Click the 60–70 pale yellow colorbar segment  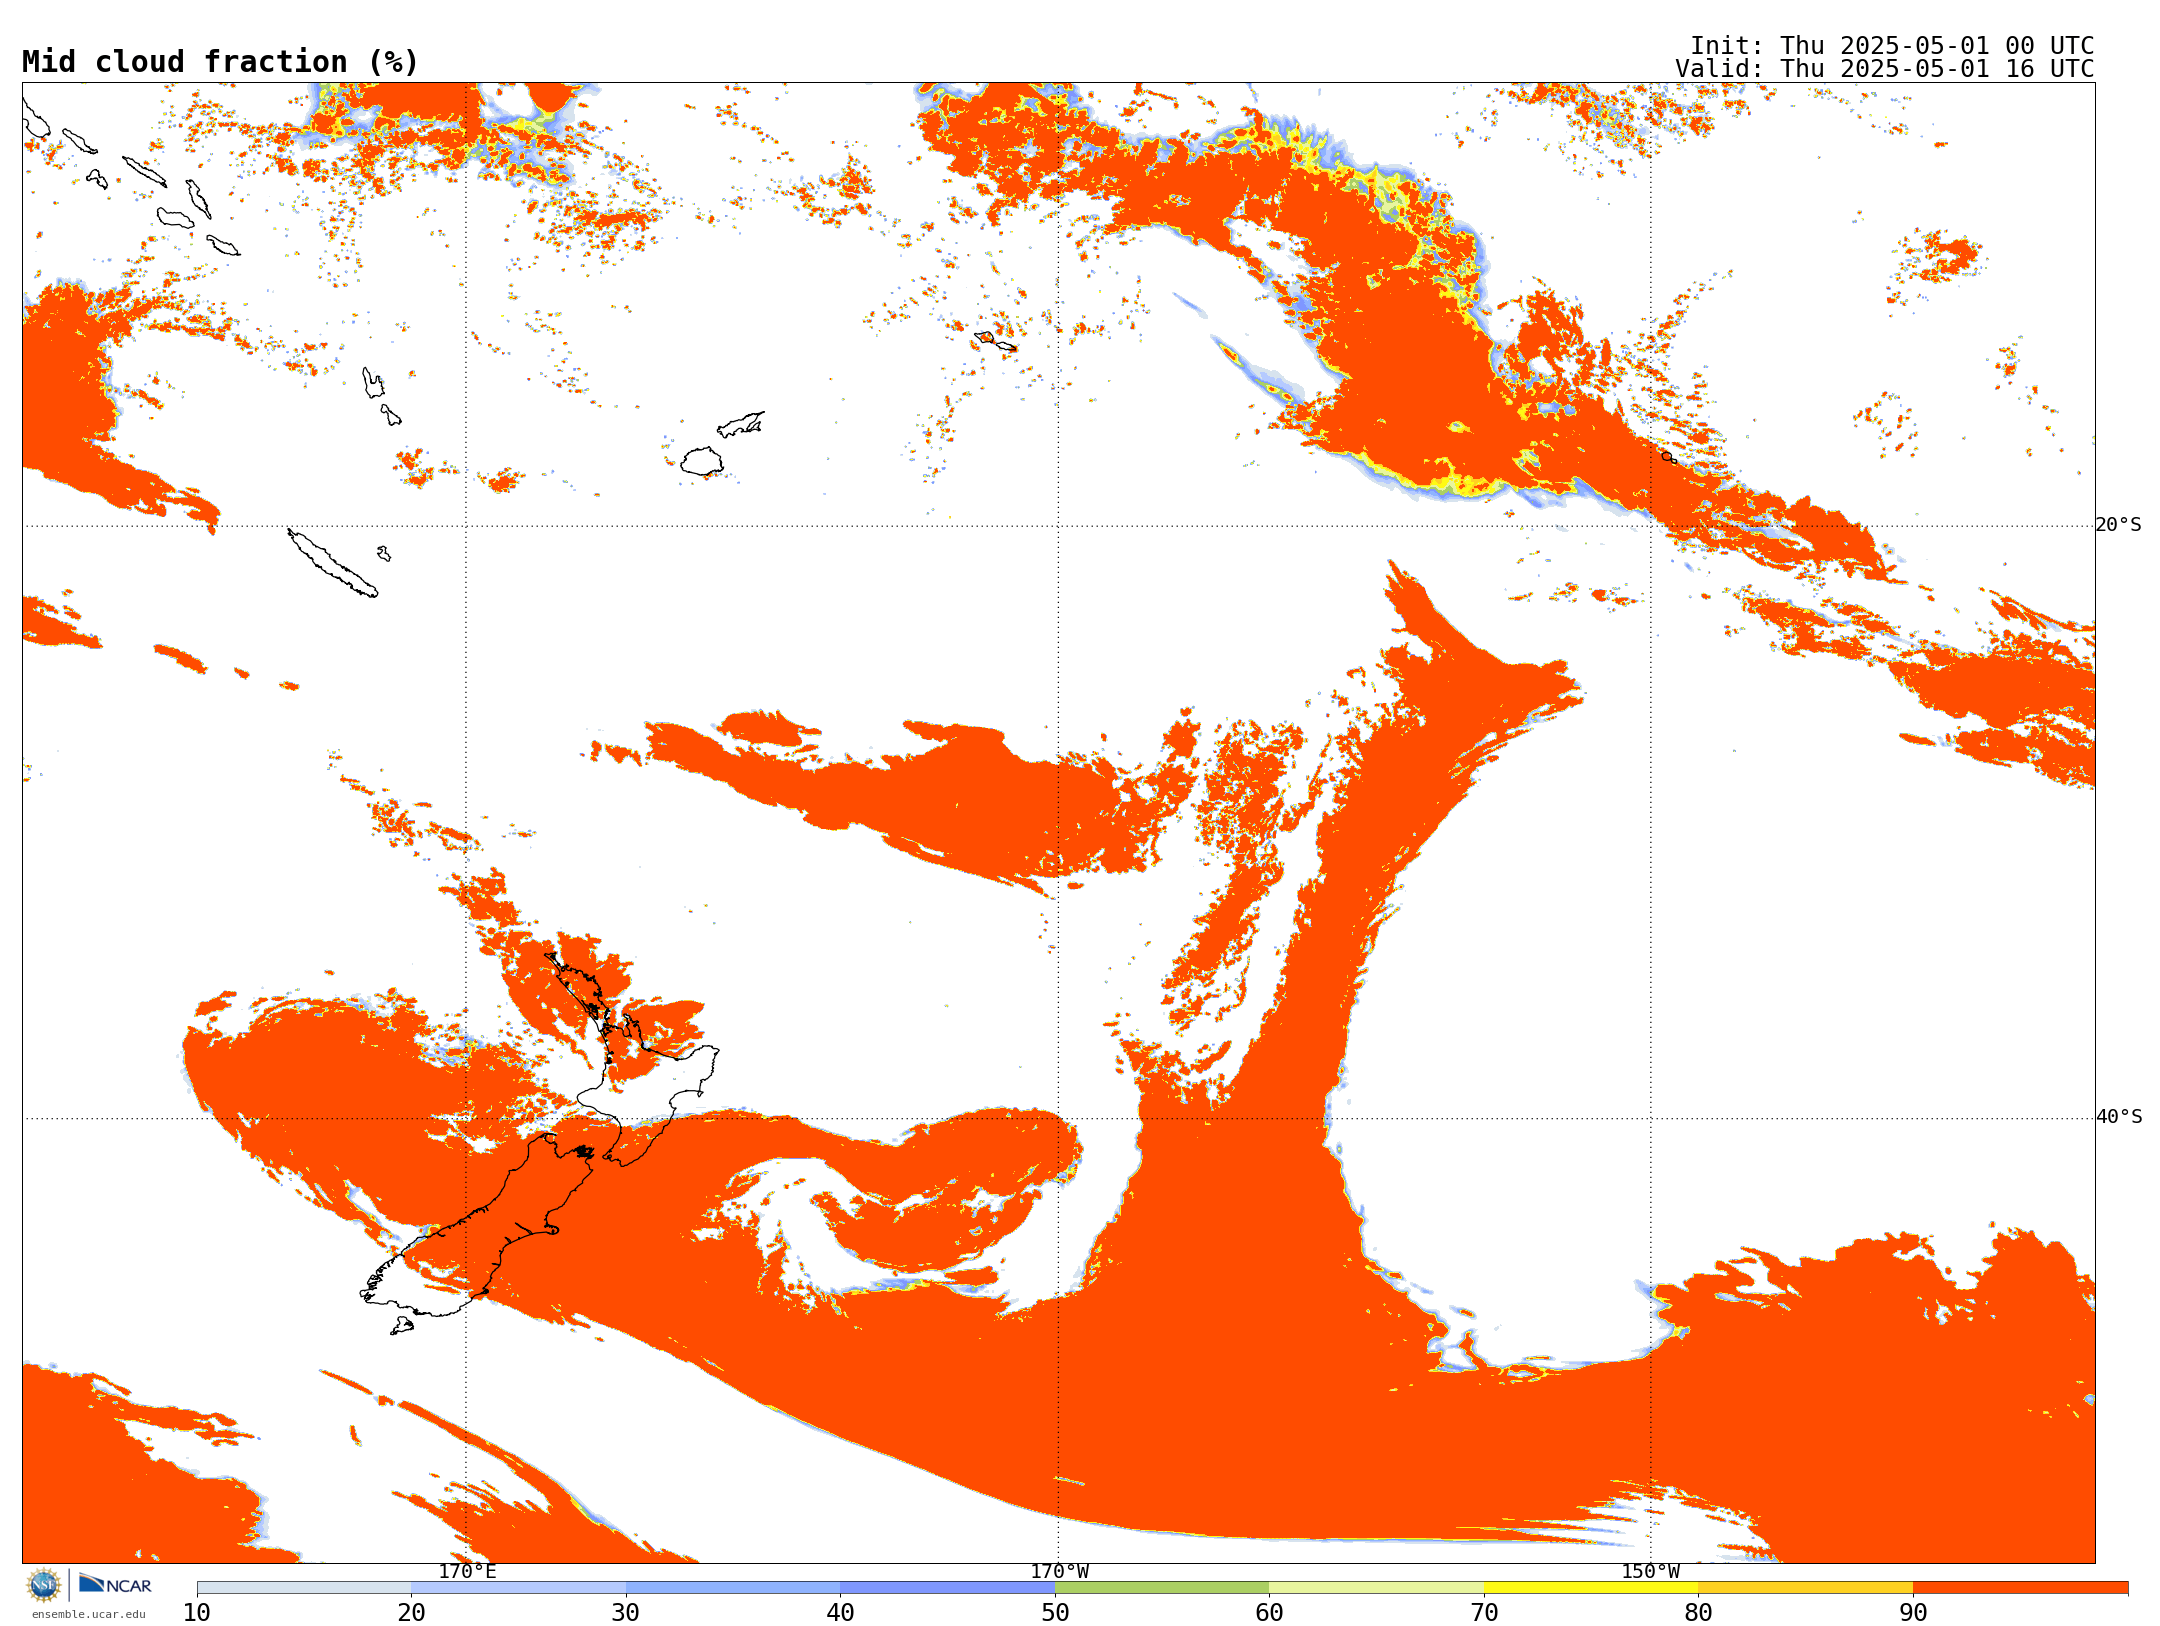[x=1377, y=1588]
